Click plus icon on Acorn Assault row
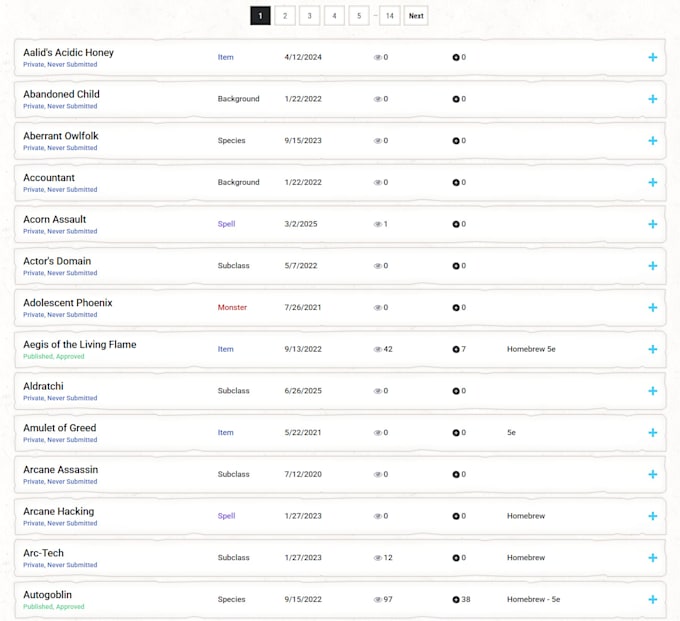Image resolution: width=680 pixels, height=621 pixels. tap(652, 224)
